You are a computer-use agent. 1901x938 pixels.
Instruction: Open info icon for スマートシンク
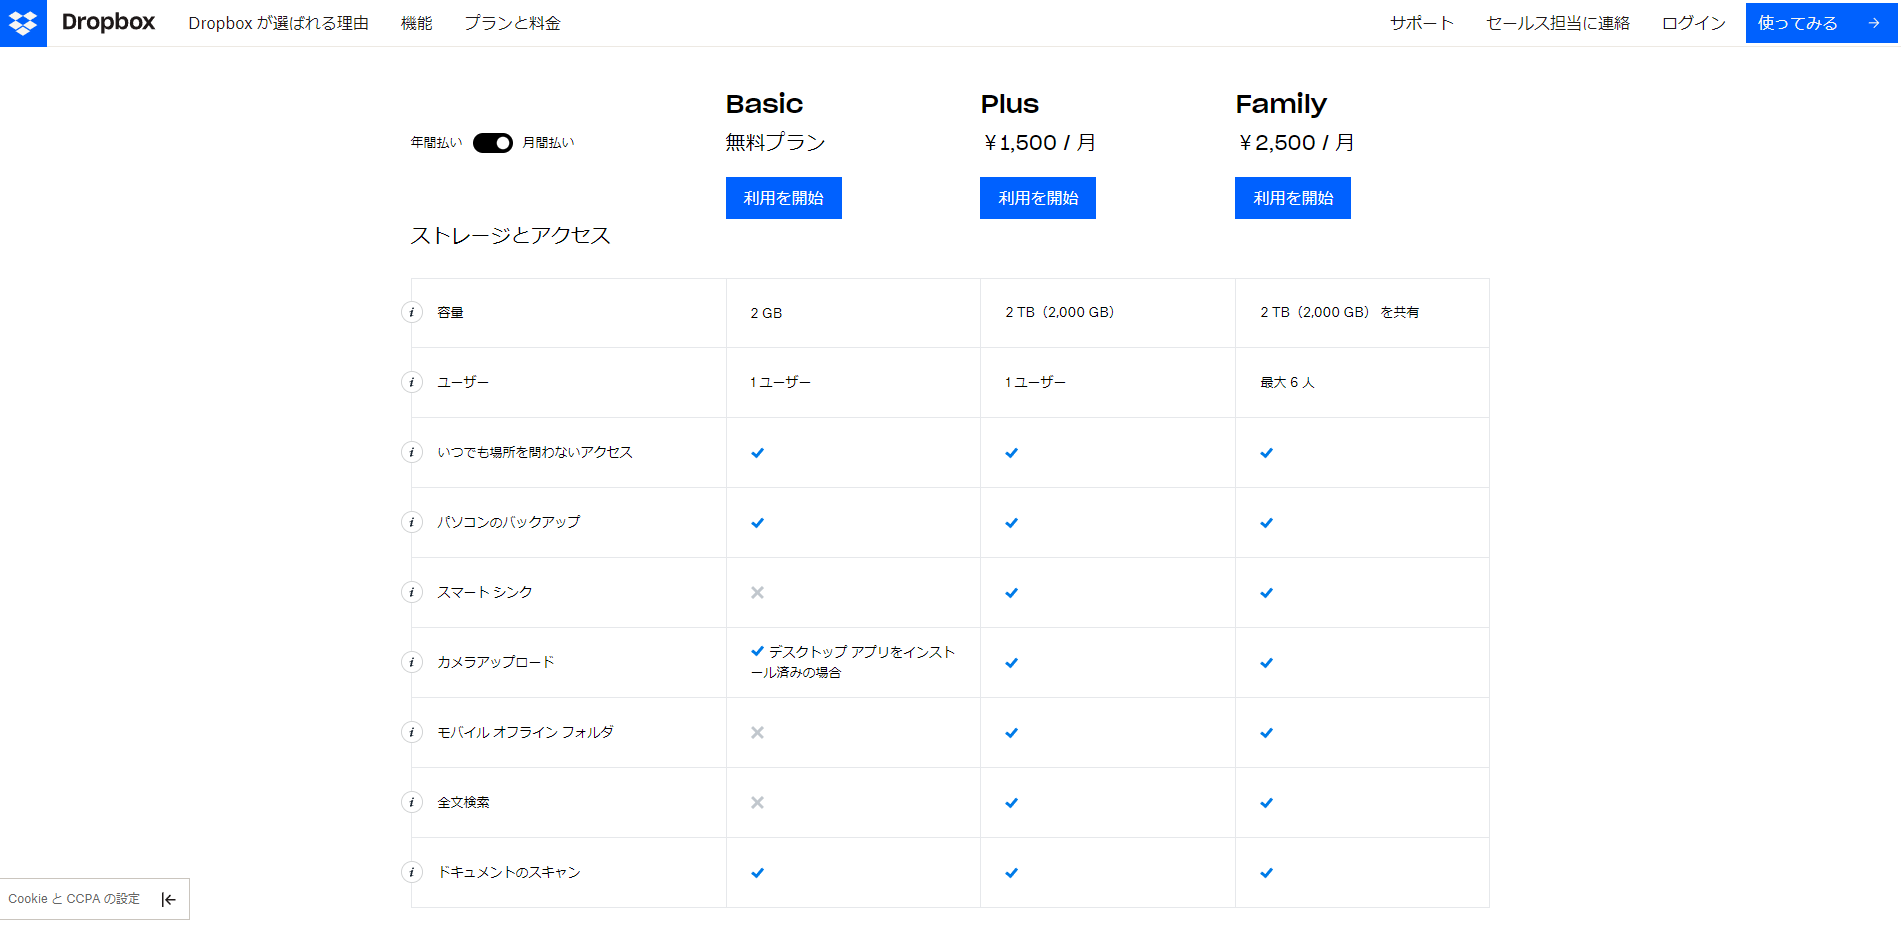(x=412, y=592)
